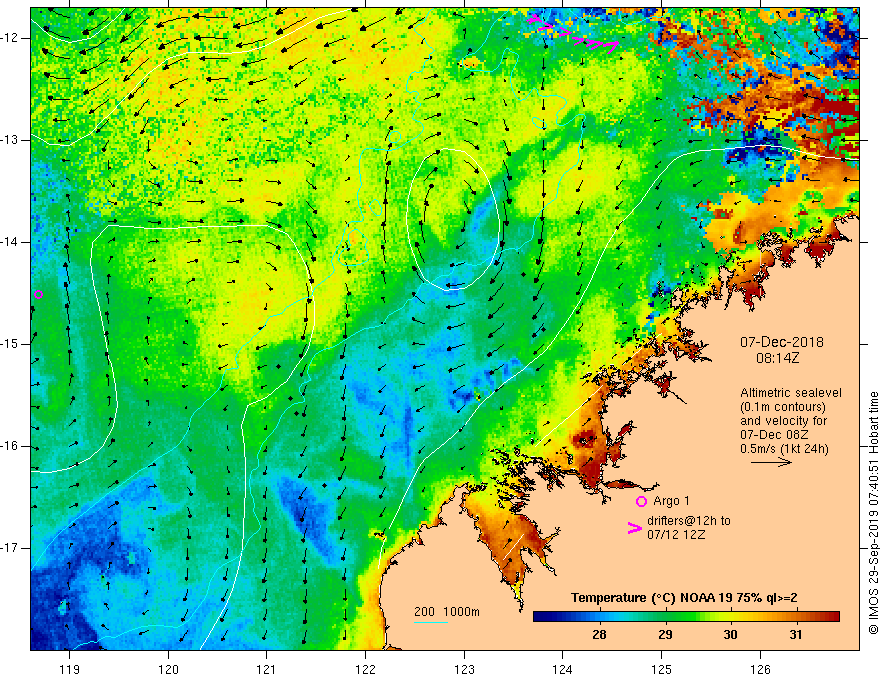
Task: Click the longitude axis label 123
Action: pos(464,669)
